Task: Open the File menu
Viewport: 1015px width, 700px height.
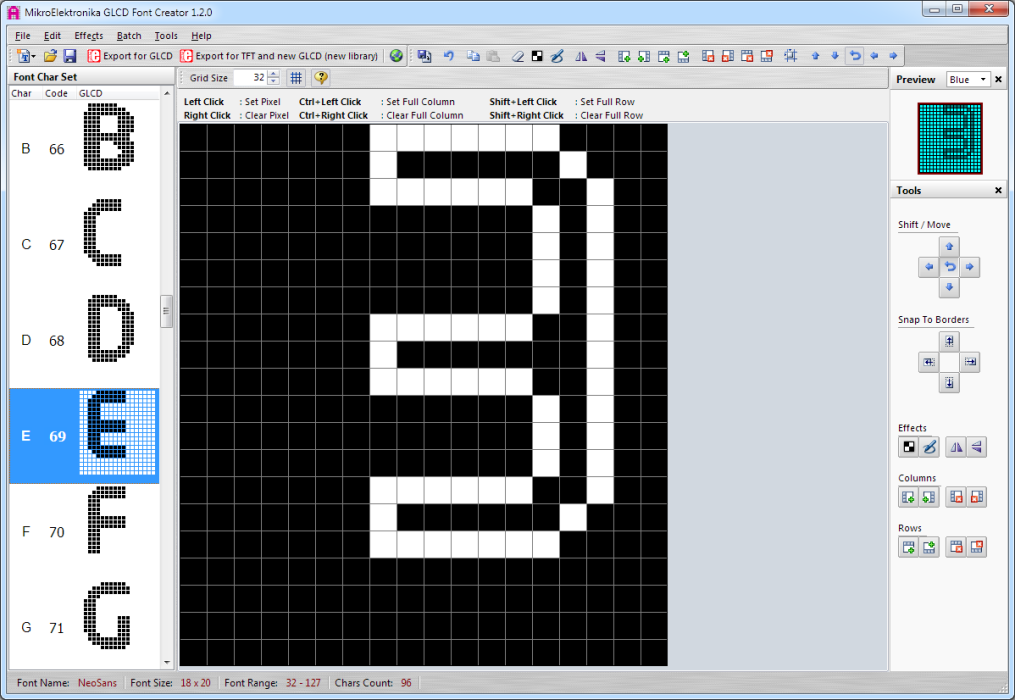Action: 23,36
